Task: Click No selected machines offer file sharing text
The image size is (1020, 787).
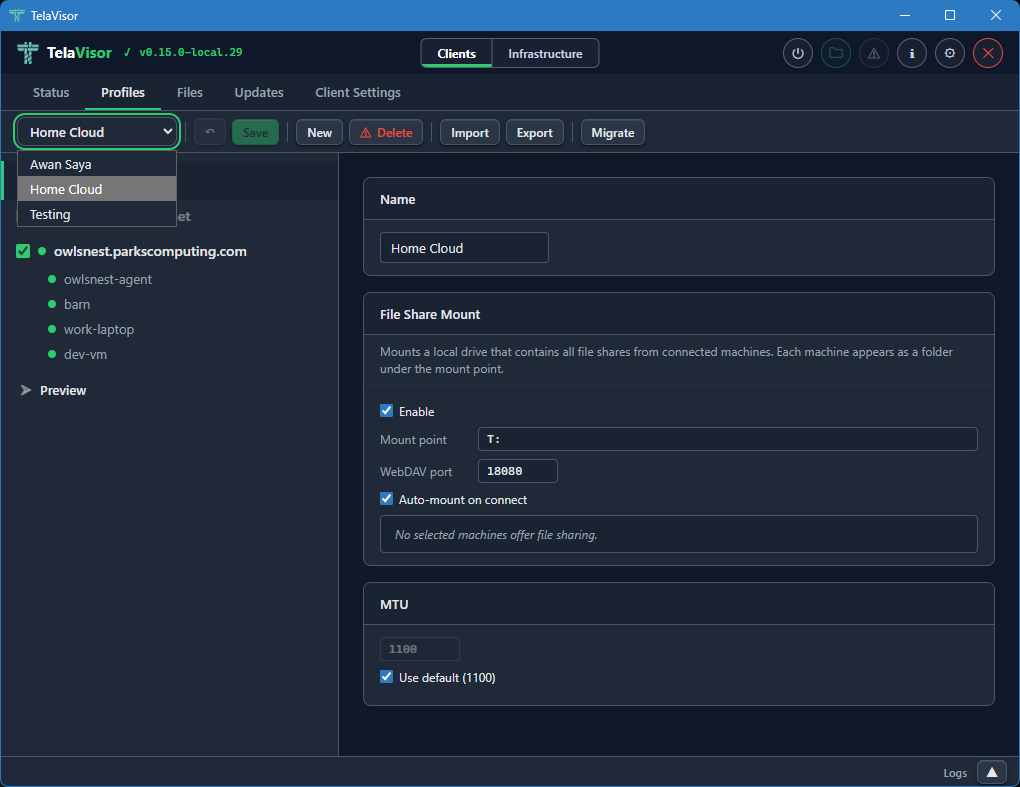Action: pyautogui.click(x=496, y=535)
